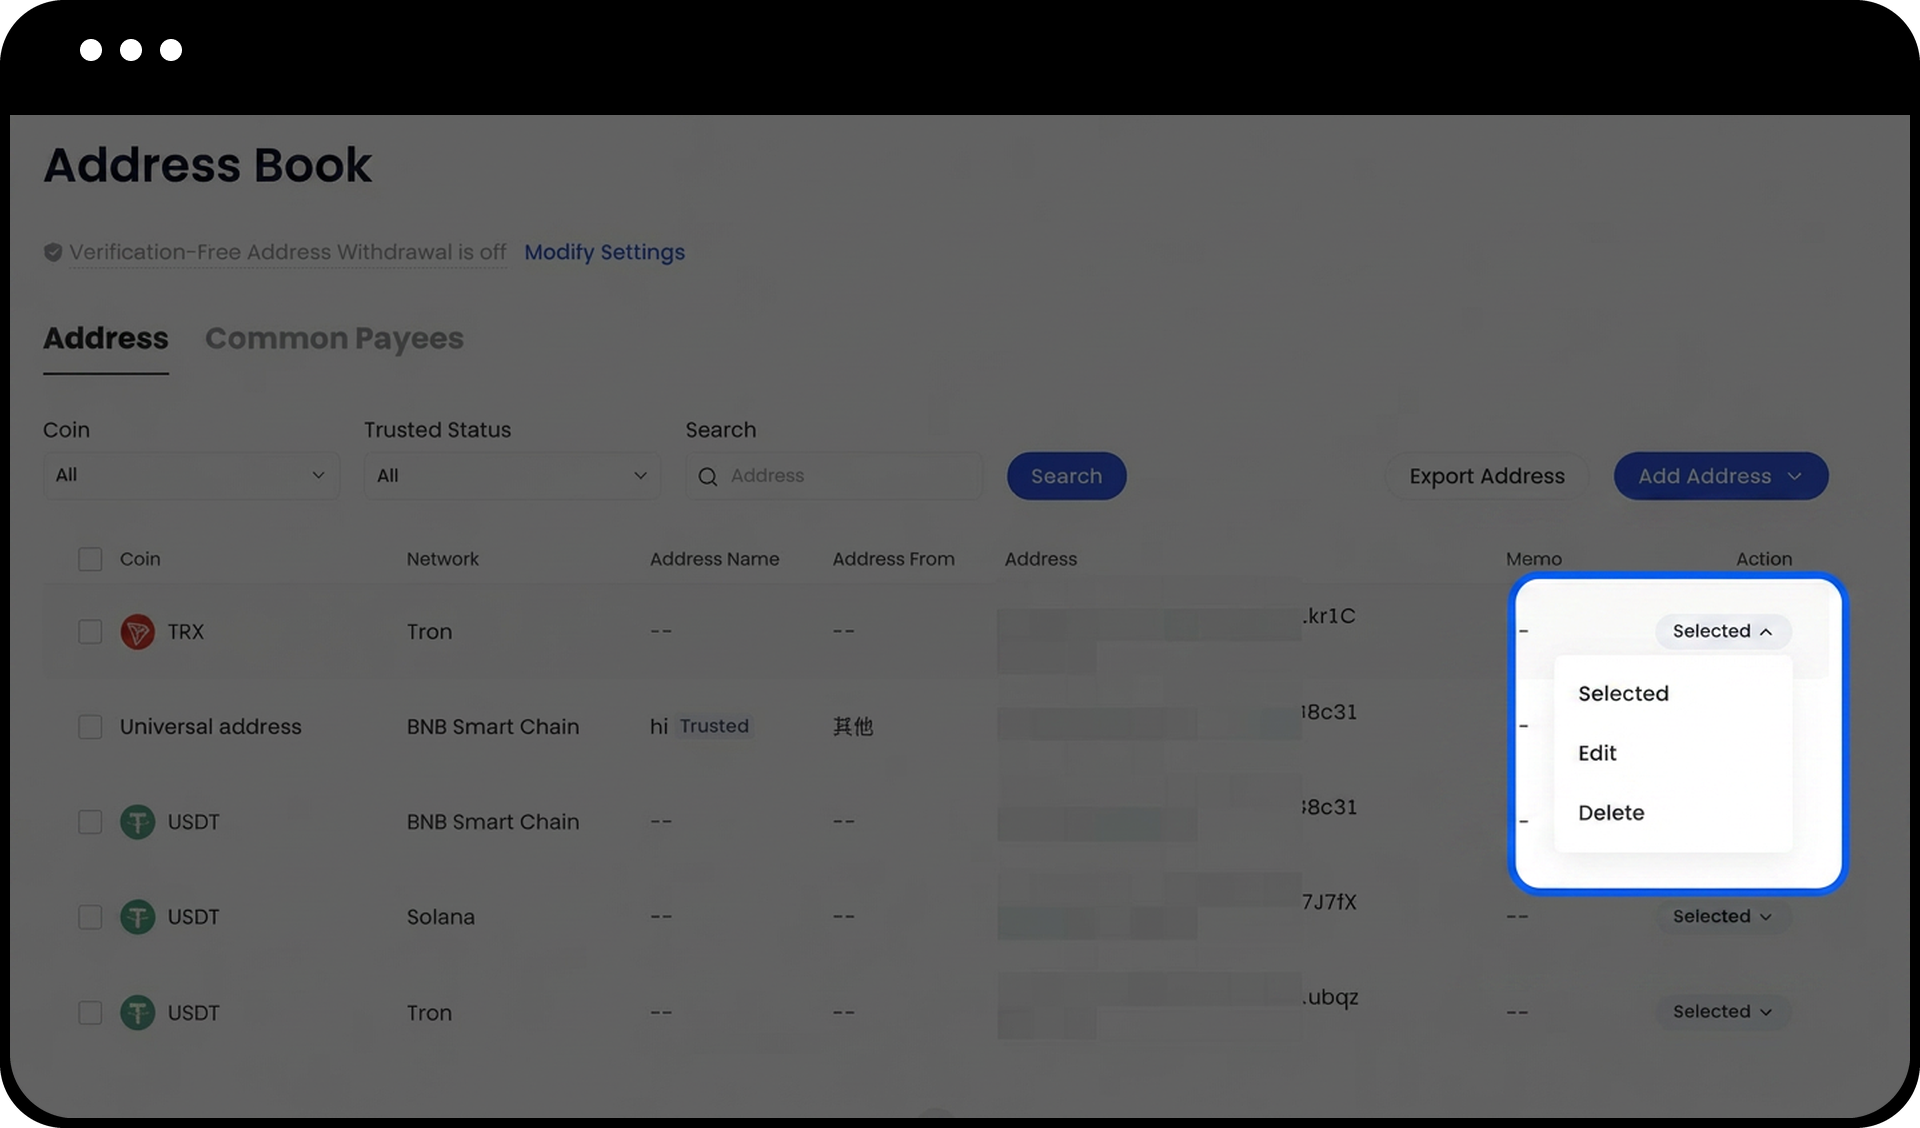
Task: Expand Selected dropdown in Solana row
Action: [1722, 917]
